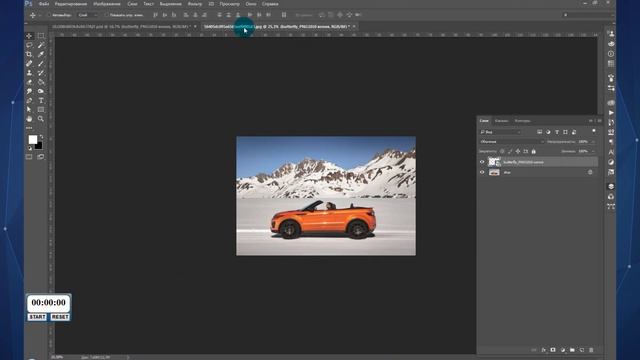Select the Rectangular Marquee tool
The height and width of the screenshot is (360, 640).
pyautogui.click(x=41, y=36)
